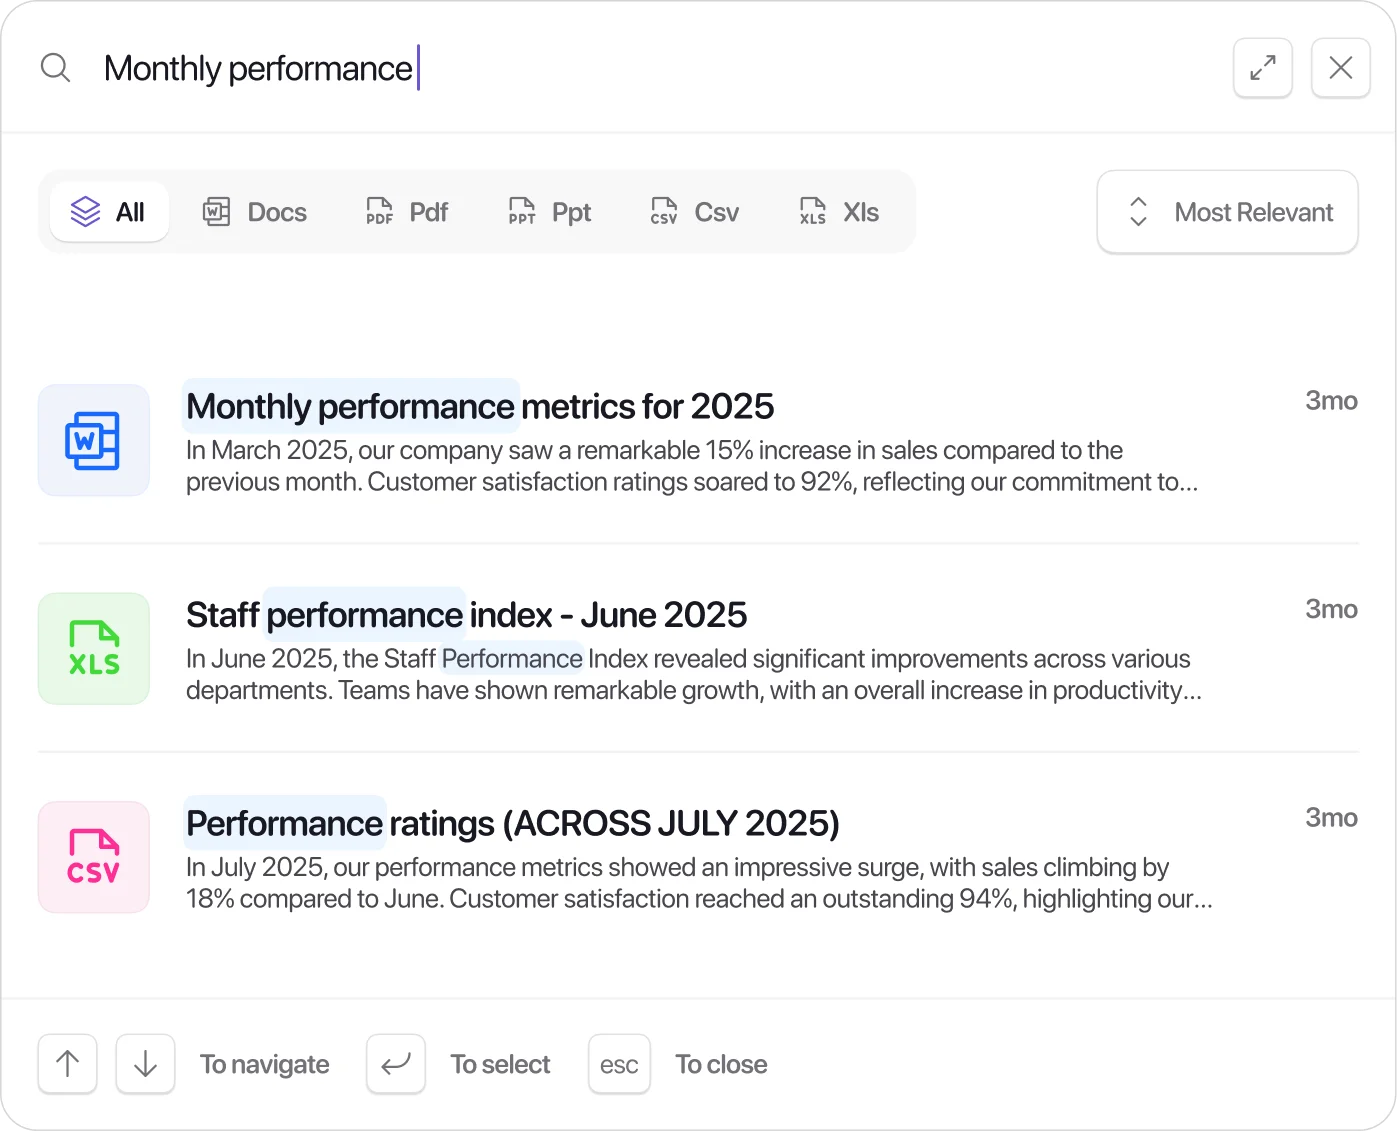Click the To close label
This screenshot has width=1397, height=1131.
click(x=721, y=1064)
